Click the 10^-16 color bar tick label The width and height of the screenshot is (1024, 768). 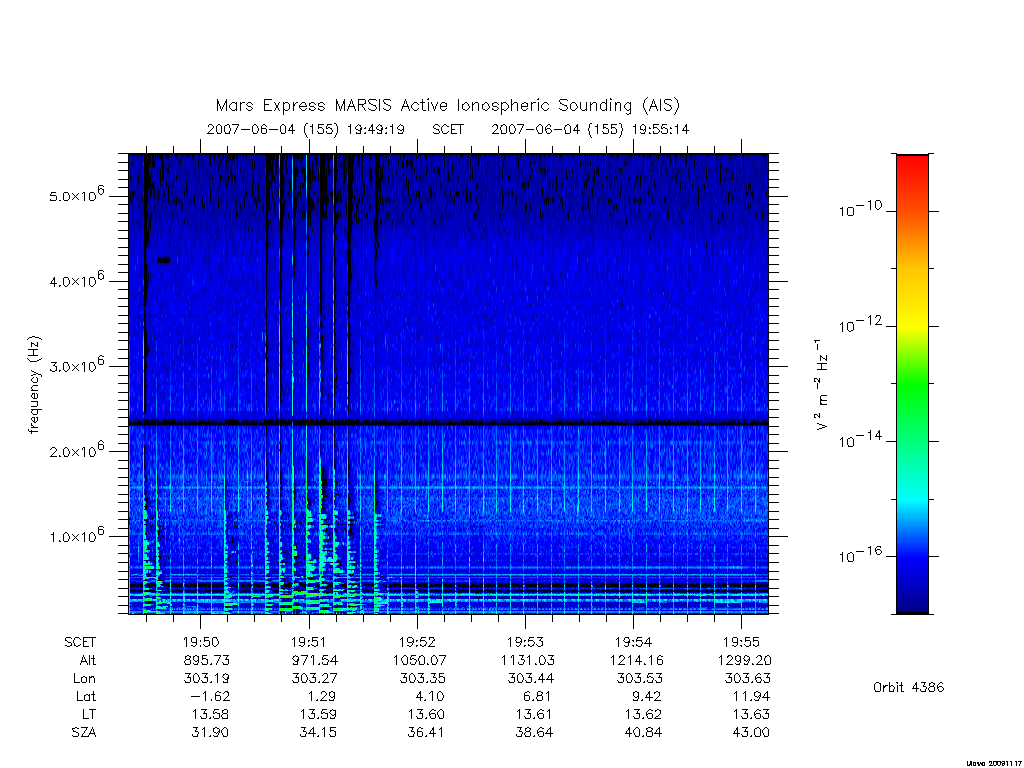click(860, 555)
